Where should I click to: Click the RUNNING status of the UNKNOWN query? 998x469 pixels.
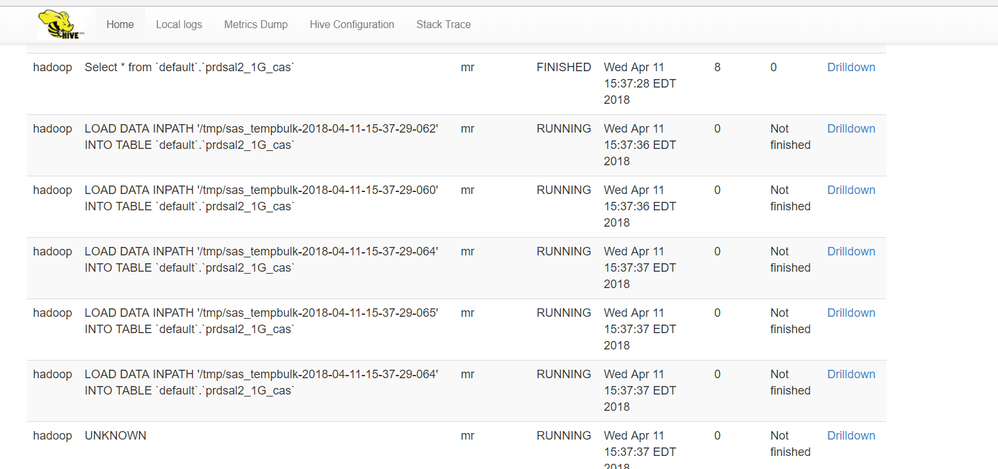pos(564,436)
